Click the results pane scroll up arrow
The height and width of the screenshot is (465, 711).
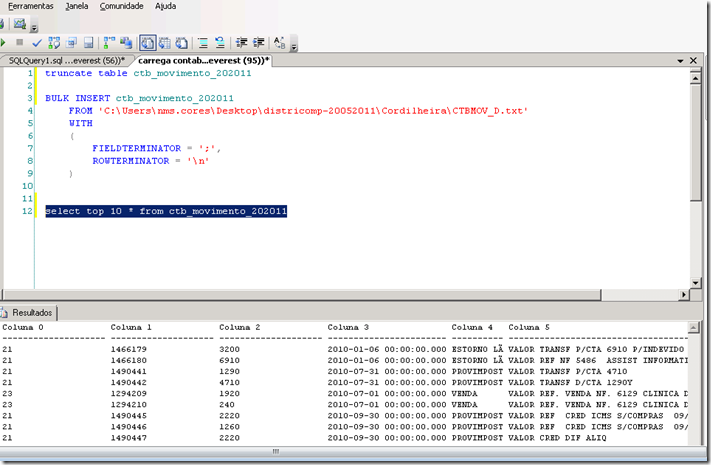[x=693, y=328]
